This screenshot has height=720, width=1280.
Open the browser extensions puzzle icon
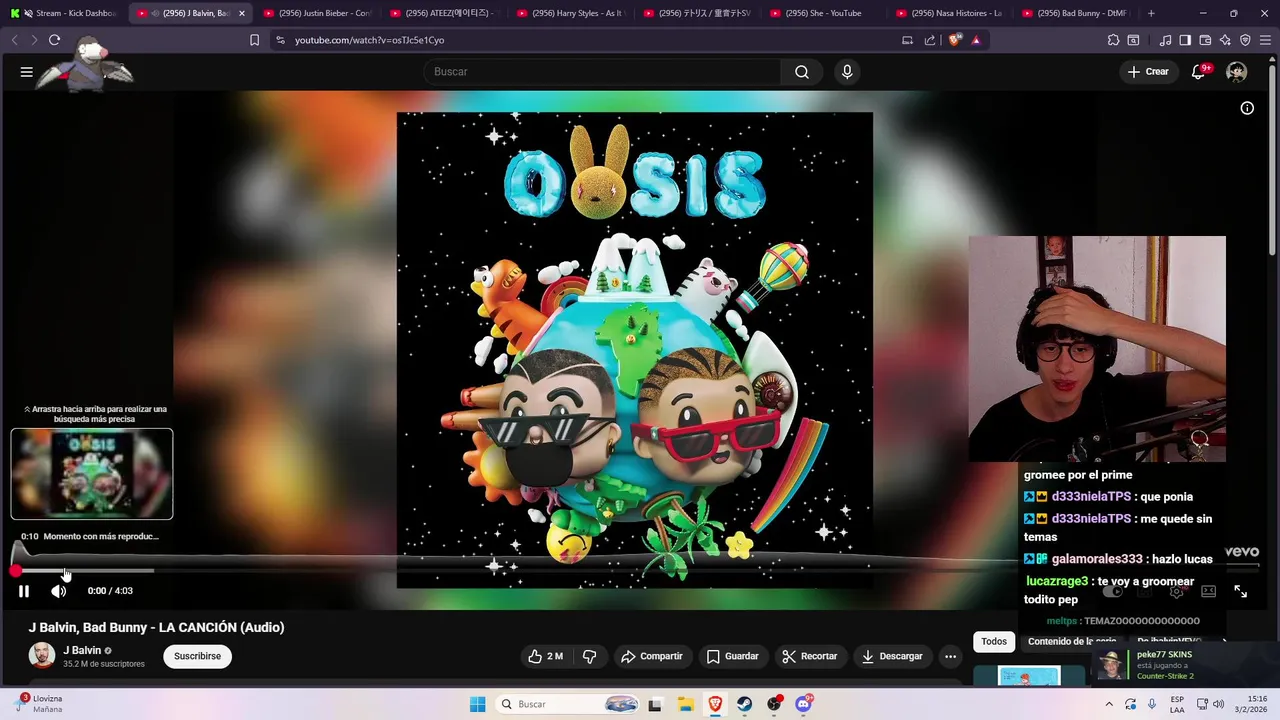1113,40
